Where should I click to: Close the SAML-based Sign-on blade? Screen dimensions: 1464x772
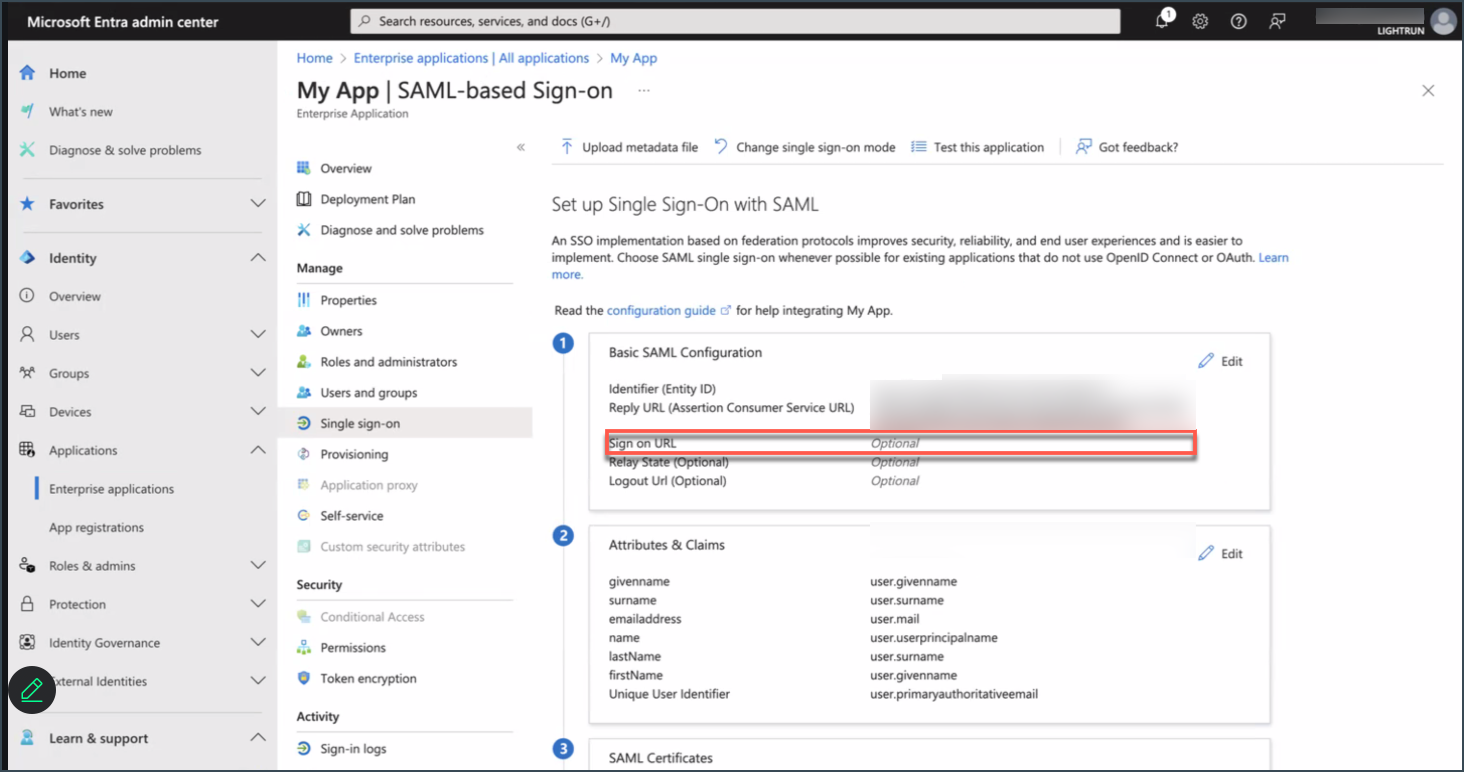[1428, 91]
